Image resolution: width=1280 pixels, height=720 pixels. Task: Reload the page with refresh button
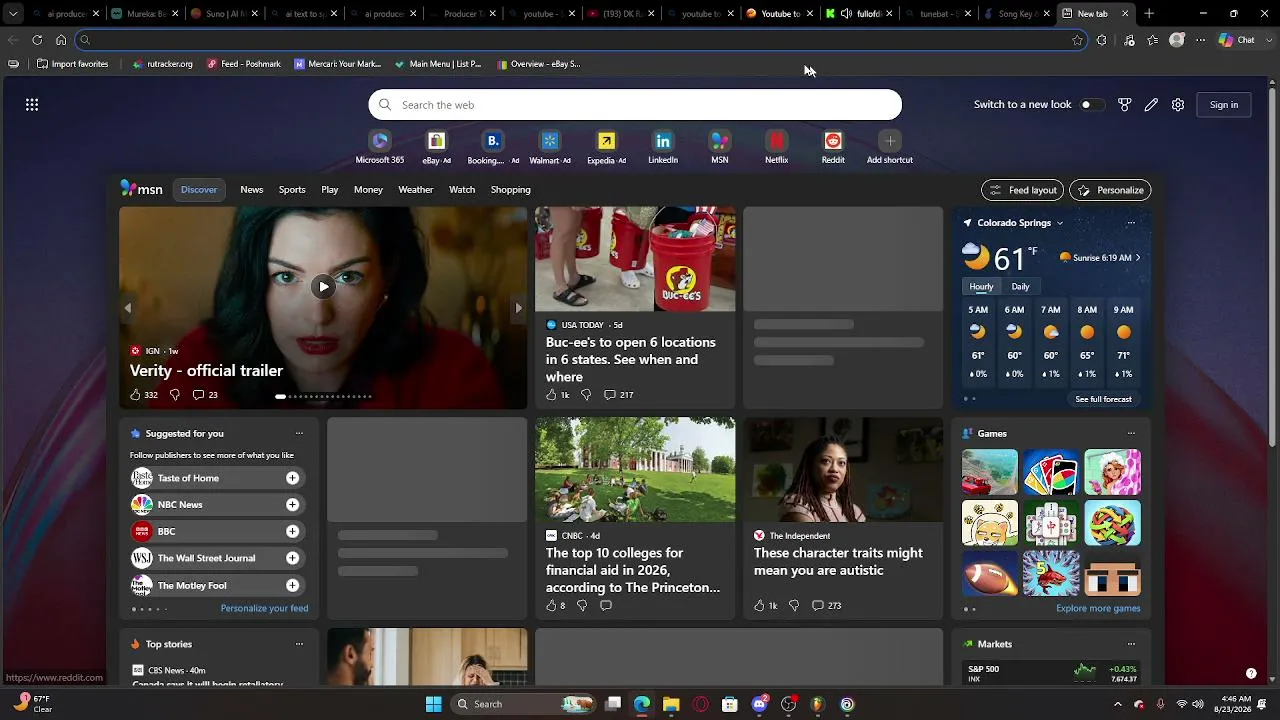(x=37, y=40)
